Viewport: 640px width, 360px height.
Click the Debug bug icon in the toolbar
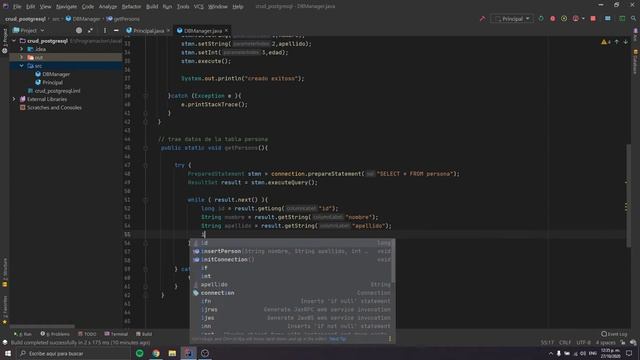tap(553, 19)
